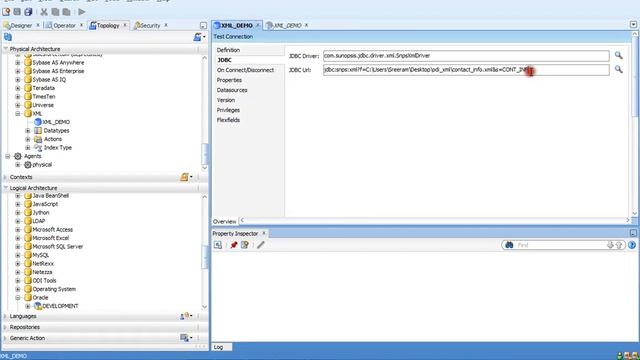Click the Find next down arrow
The image size is (640, 360).
(610, 245)
